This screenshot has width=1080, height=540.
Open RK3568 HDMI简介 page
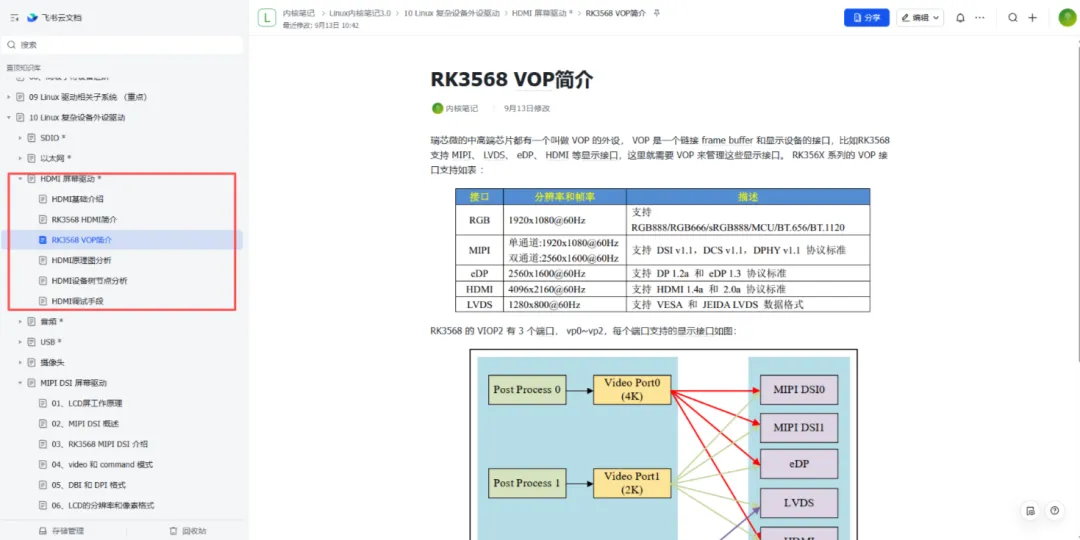click(84, 220)
